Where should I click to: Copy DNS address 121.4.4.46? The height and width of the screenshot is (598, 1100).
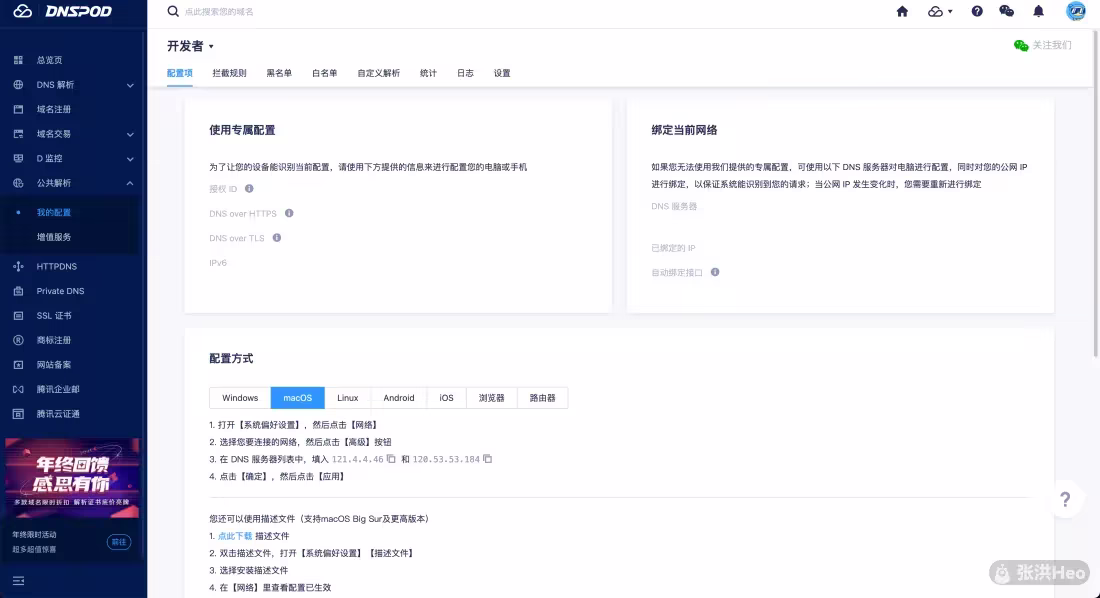(392, 459)
